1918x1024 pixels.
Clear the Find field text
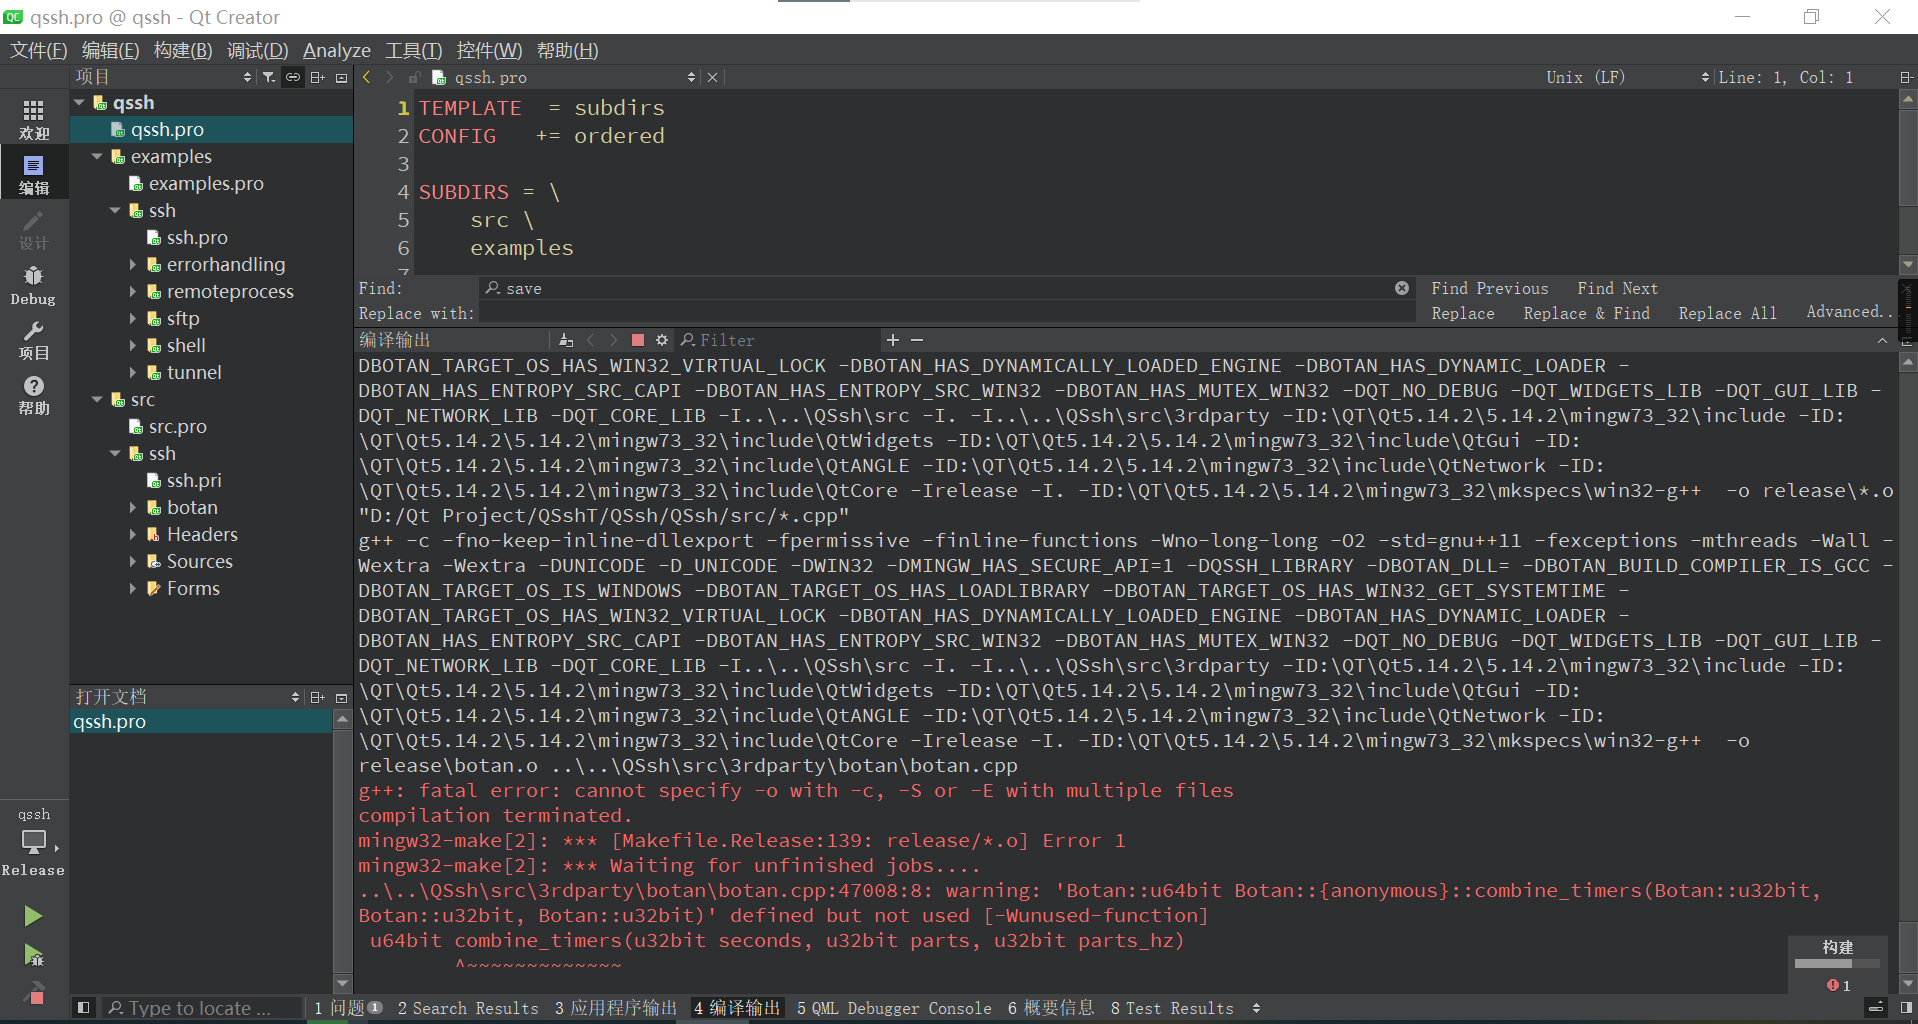click(x=1402, y=288)
